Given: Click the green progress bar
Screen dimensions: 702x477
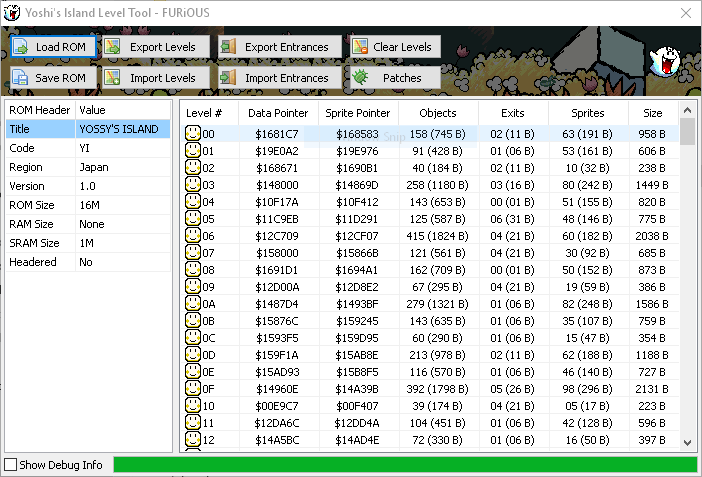Looking at the screenshot, I should (405, 464).
